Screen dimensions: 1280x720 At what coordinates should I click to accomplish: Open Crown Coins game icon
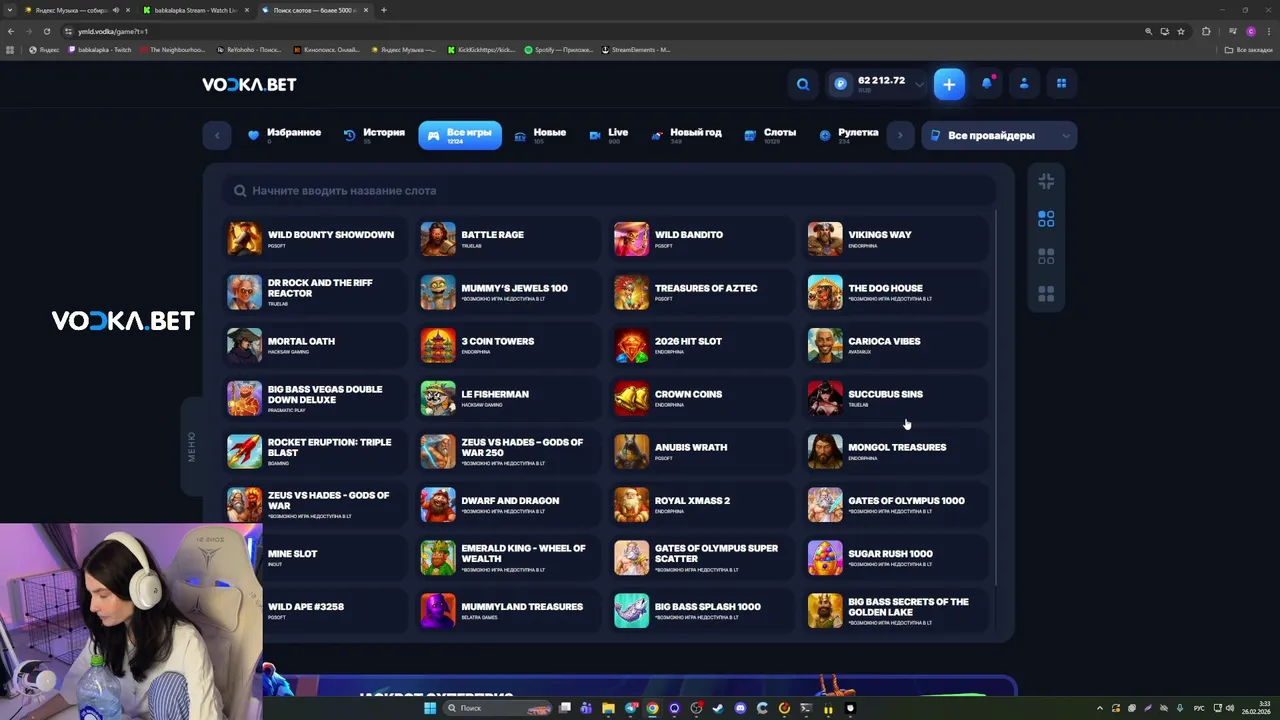(x=631, y=398)
